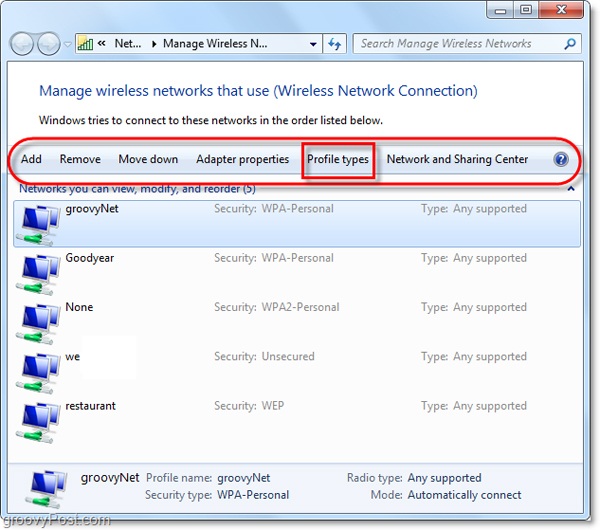Click the double chevron in address bar

point(102,43)
